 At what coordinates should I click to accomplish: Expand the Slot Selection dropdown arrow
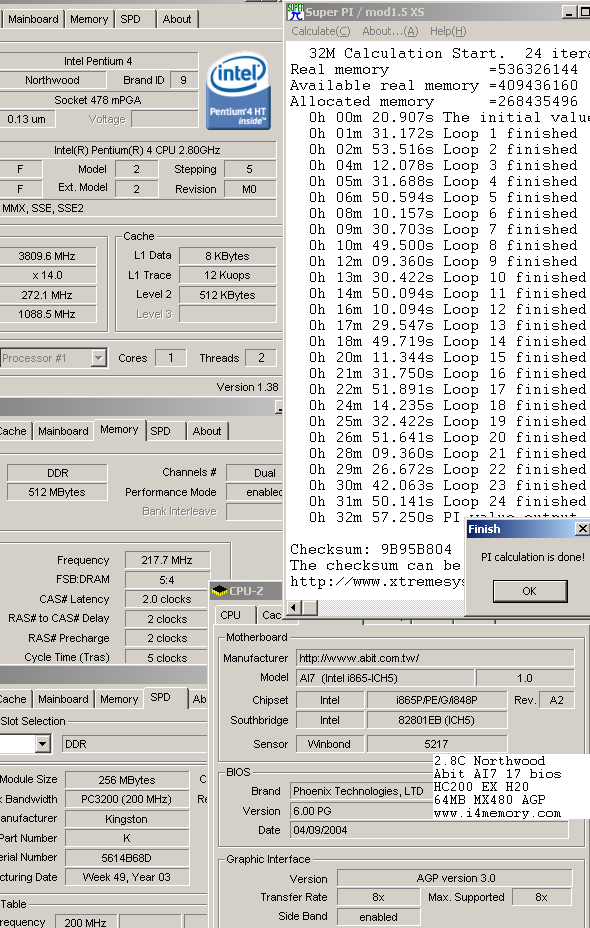42,744
